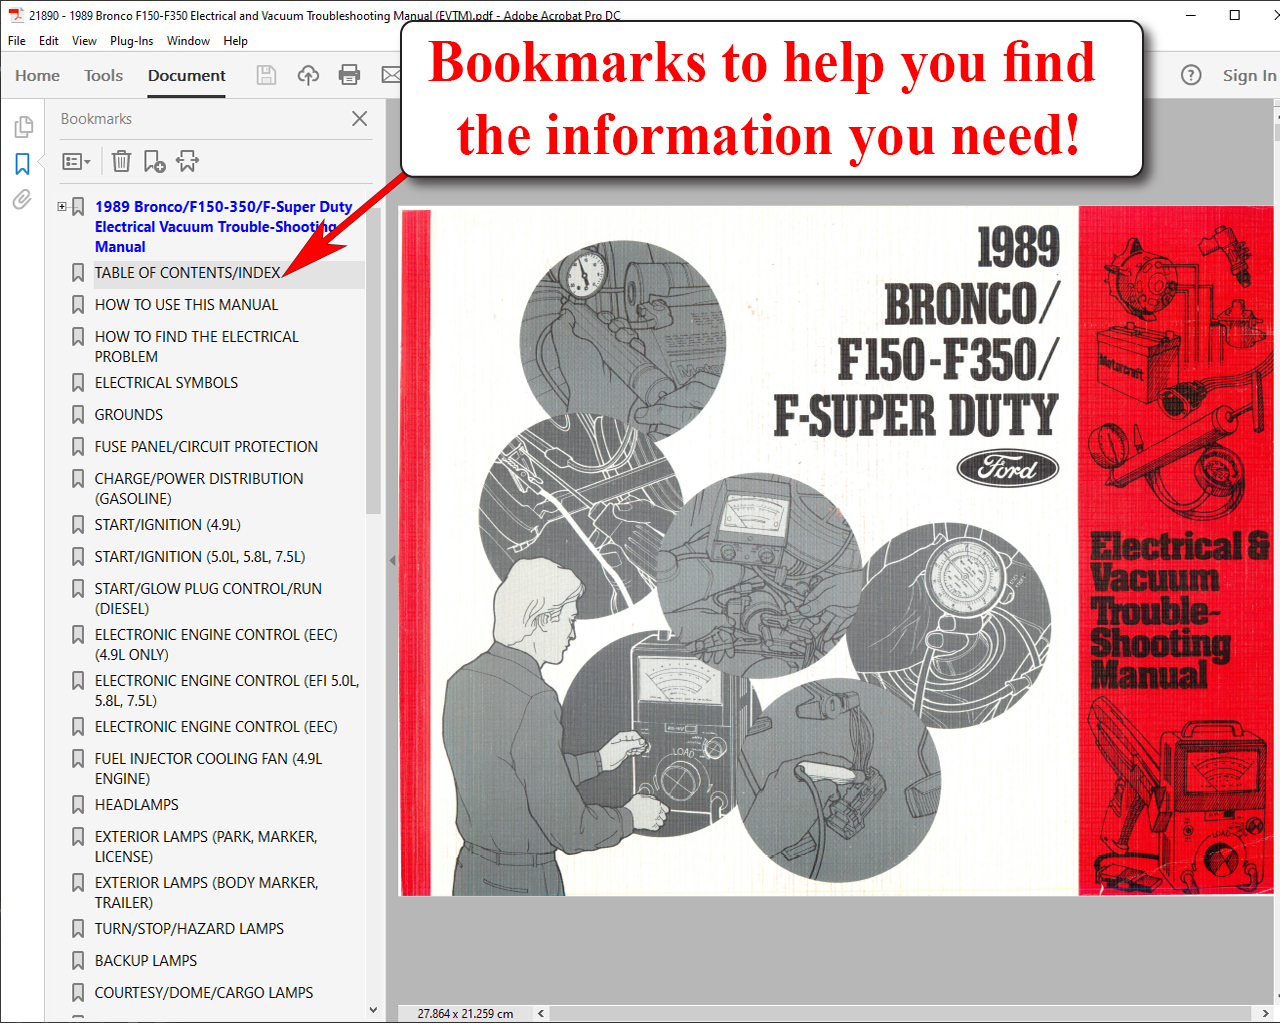Image resolution: width=1280 pixels, height=1024 pixels.
Task: Open START/GLOW PLUG CONTROL/RUN (DIESEL) bookmark
Action: (208, 599)
